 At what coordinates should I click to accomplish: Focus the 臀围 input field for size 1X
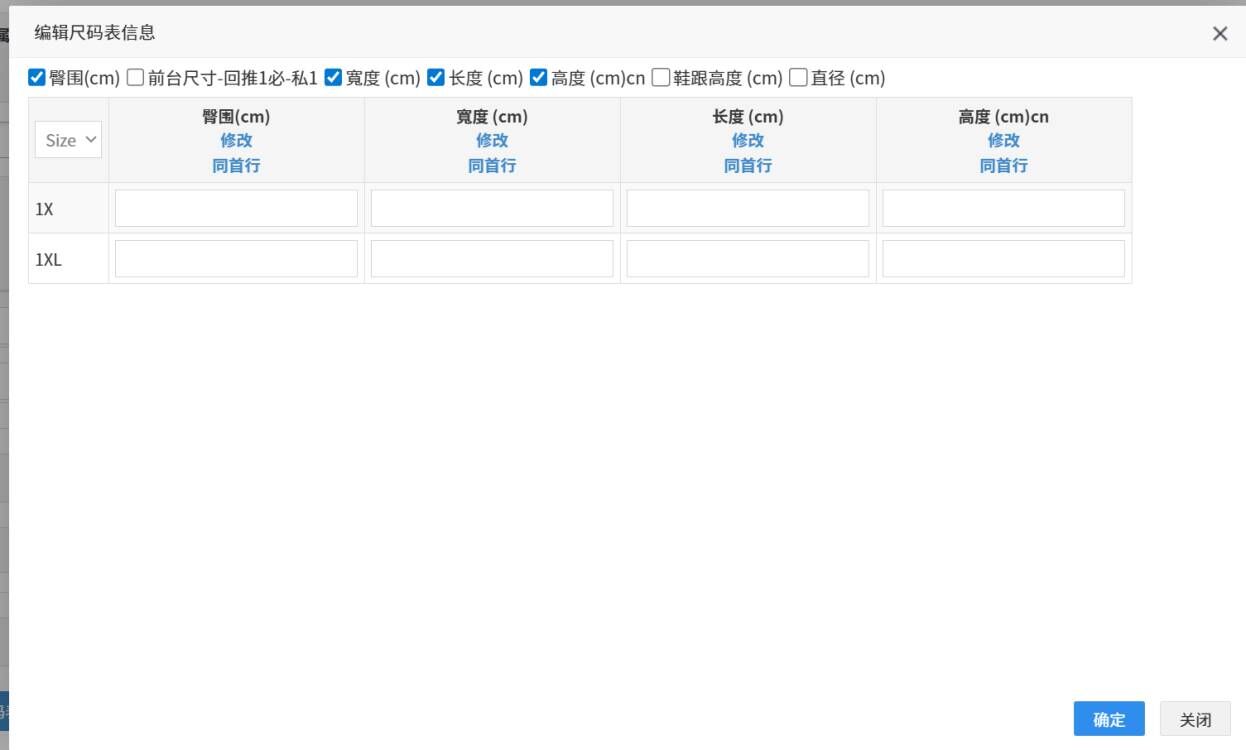point(236,208)
